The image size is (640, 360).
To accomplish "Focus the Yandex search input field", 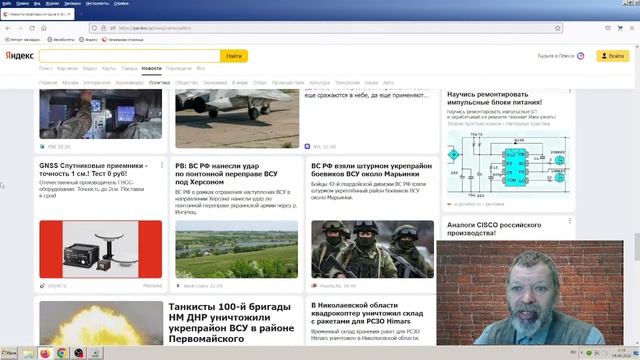I will (130, 56).
